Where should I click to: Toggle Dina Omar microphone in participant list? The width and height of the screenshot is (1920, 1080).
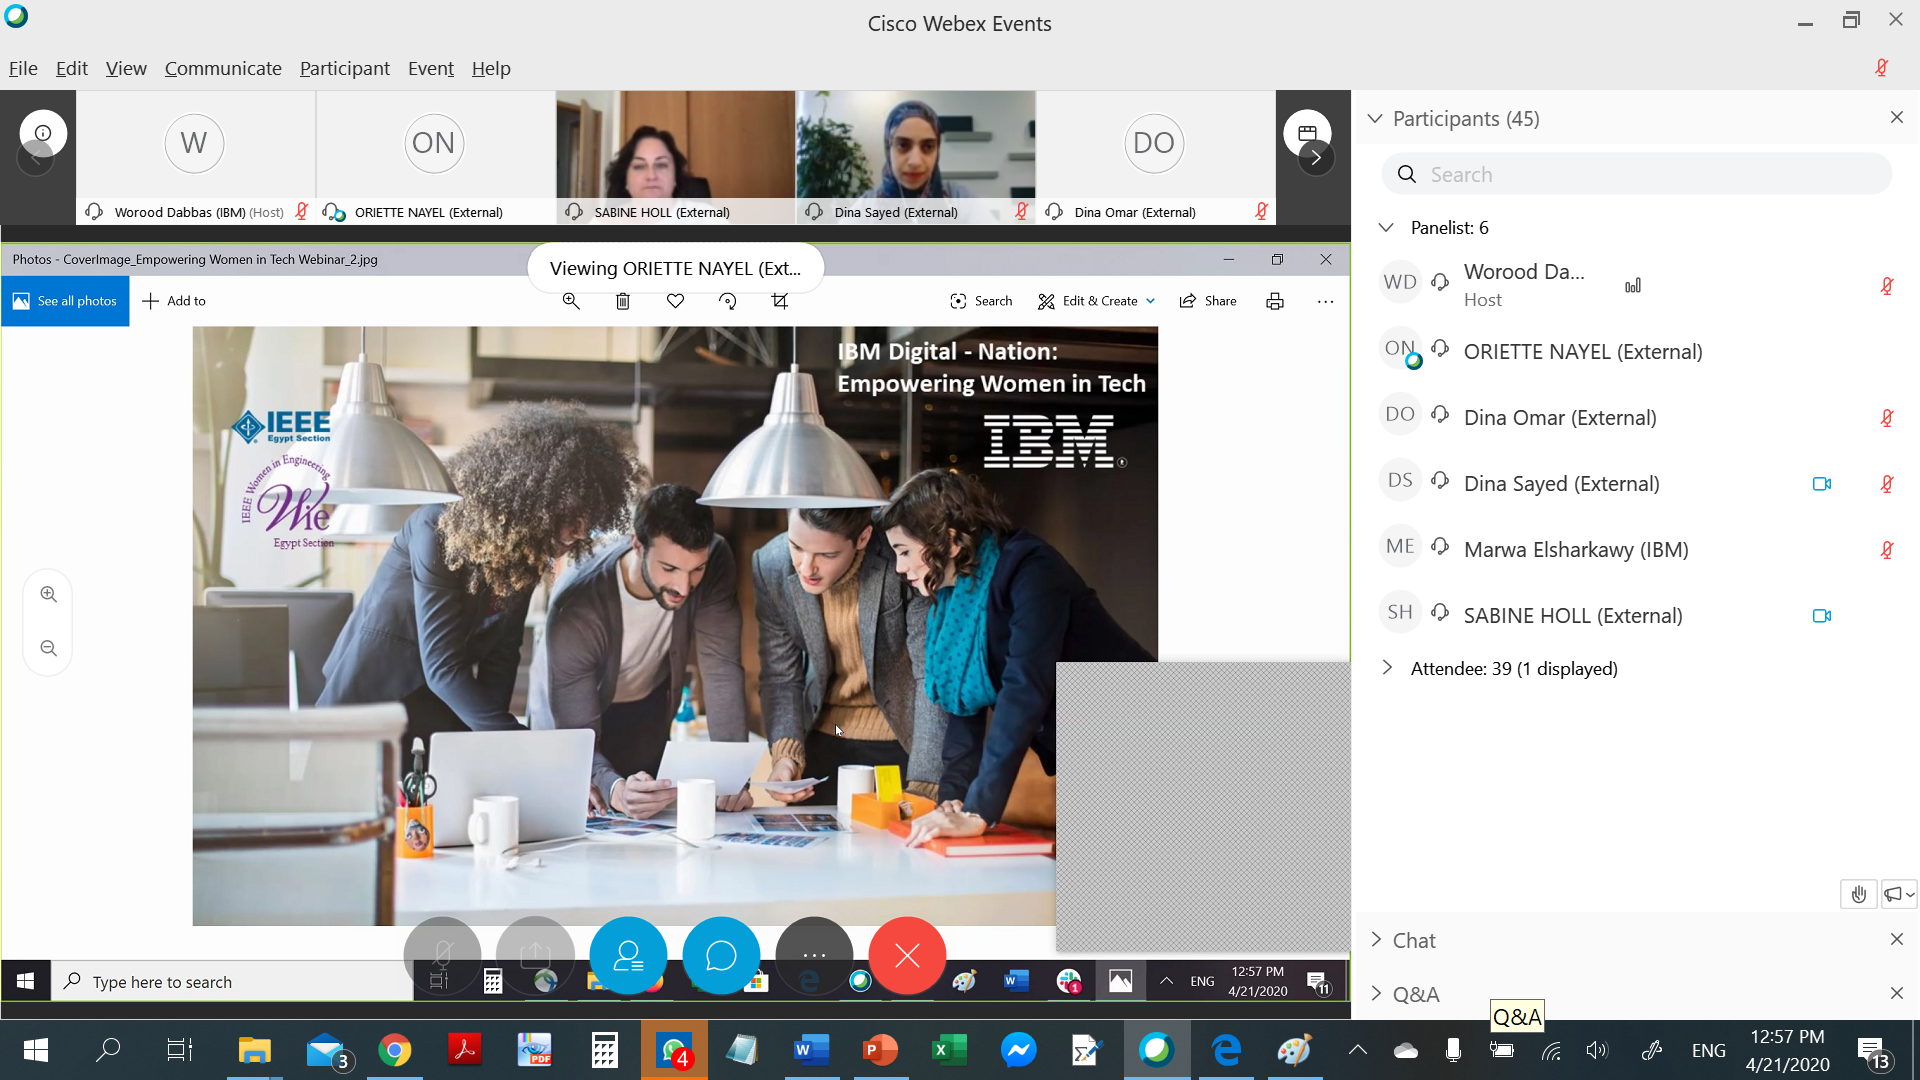click(x=1887, y=418)
